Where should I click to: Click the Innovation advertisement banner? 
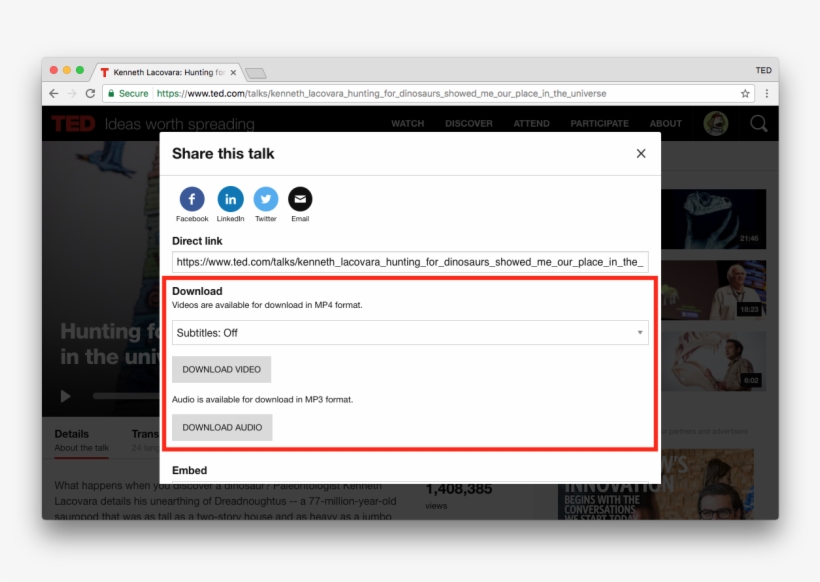(x=656, y=484)
